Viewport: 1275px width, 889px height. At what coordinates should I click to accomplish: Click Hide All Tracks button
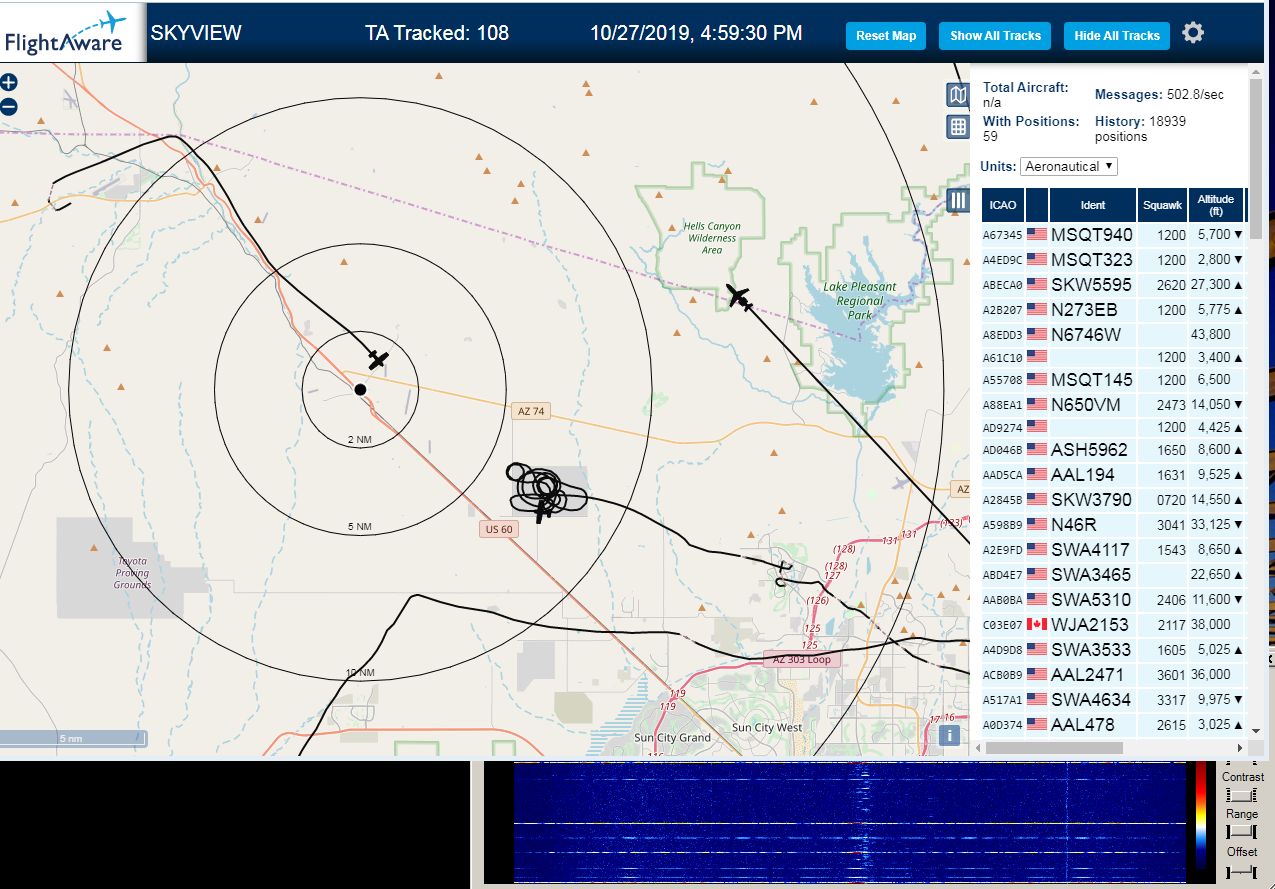click(x=1117, y=35)
